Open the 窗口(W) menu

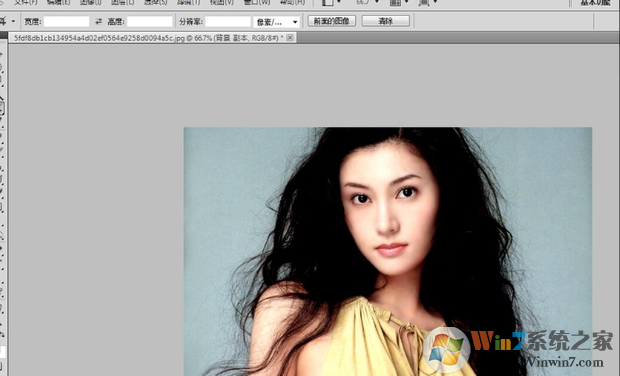(x=257, y=2)
